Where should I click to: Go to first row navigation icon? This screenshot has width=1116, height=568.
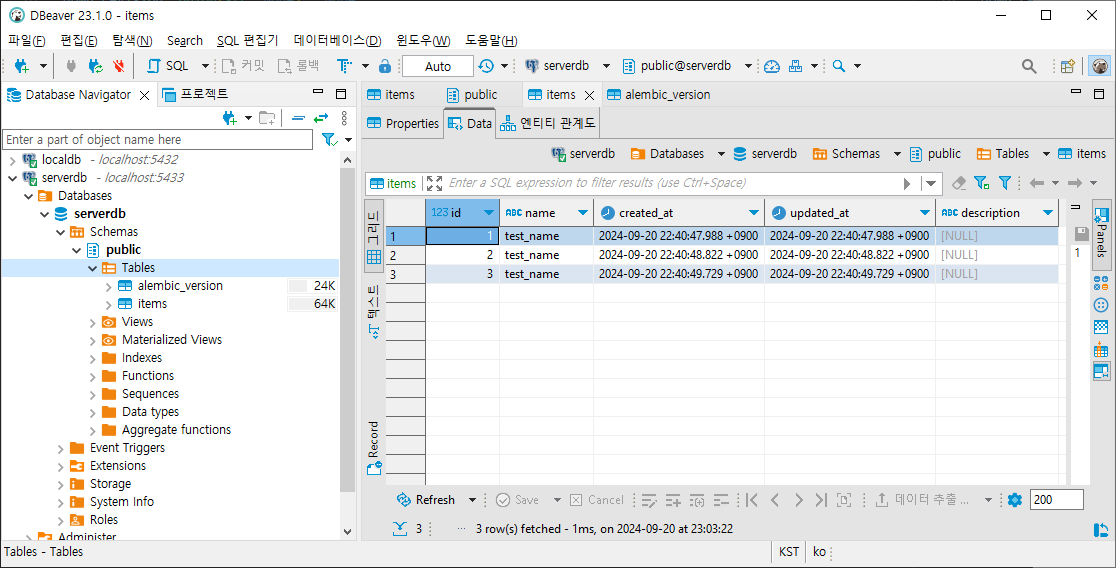pyautogui.click(x=752, y=500)
